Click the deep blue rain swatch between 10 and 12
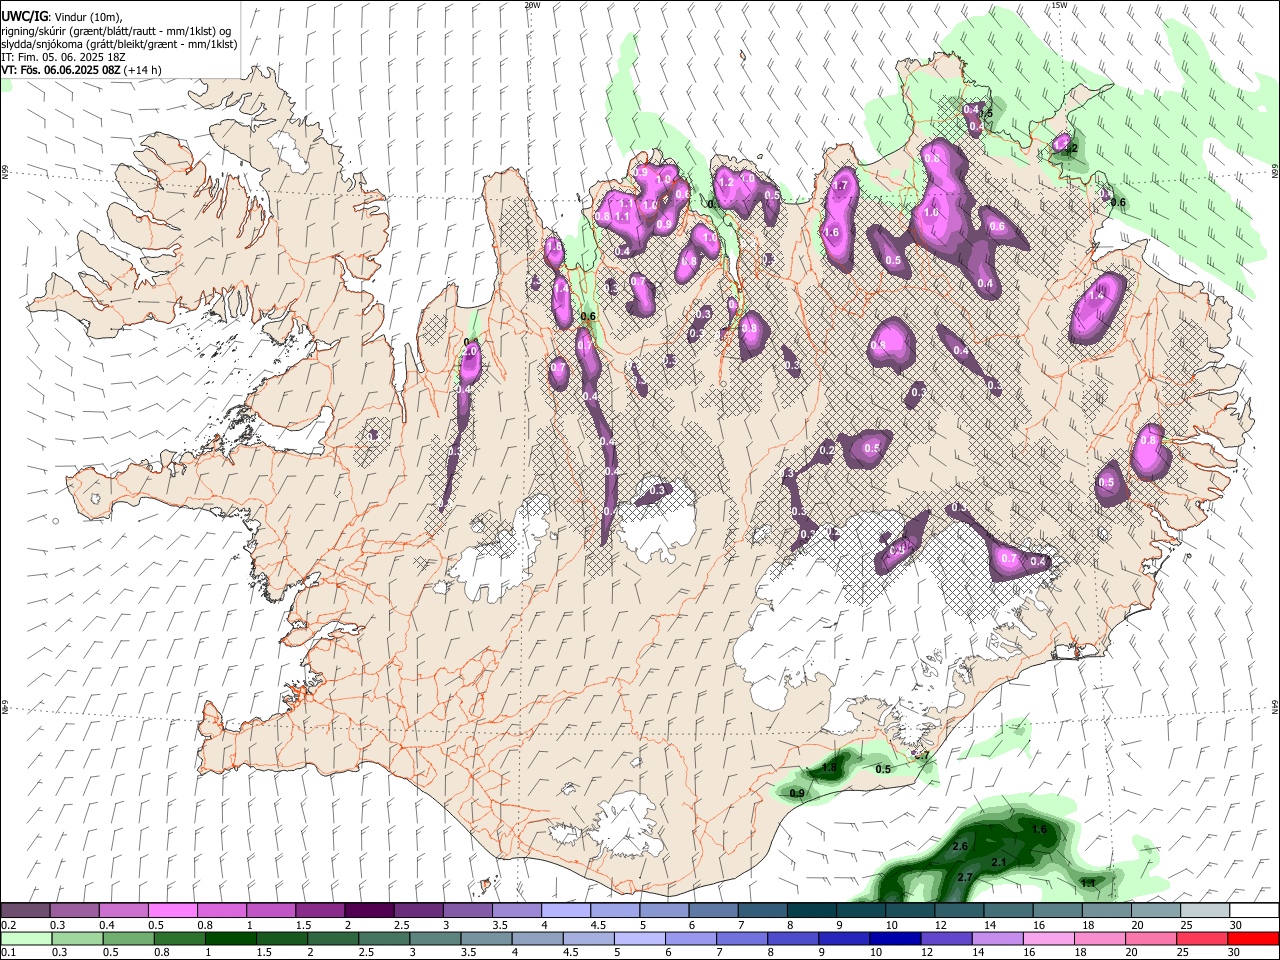This screenshot has width=1280, height=960. pos(895,939)
